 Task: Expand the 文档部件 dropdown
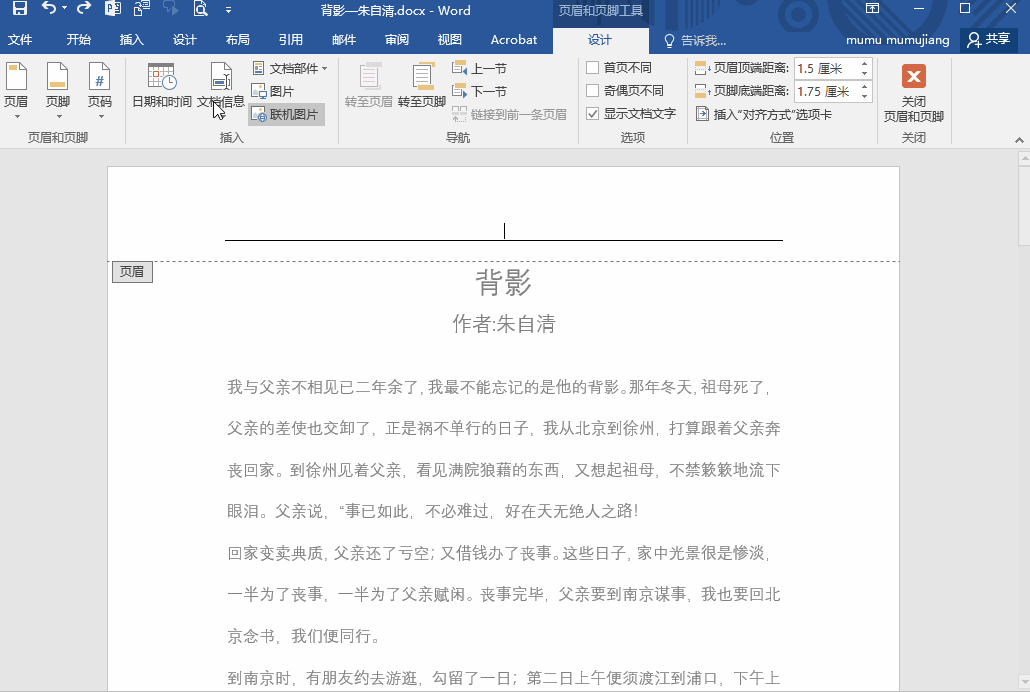tap(290, 68)
